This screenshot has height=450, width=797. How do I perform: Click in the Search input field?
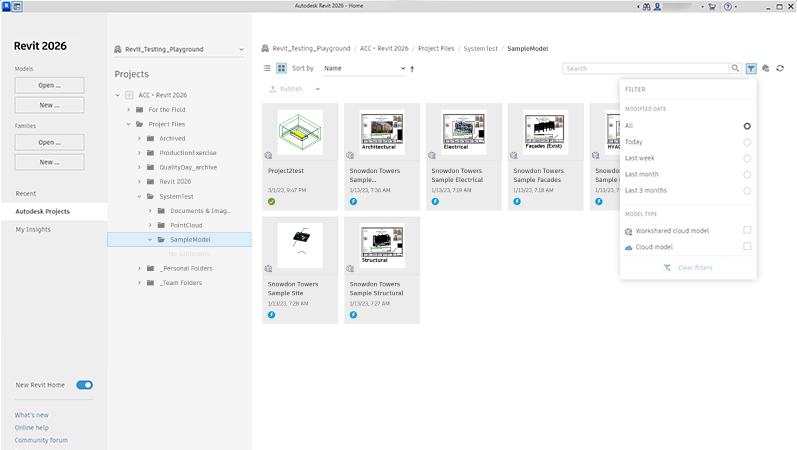[x=646, y=68]
